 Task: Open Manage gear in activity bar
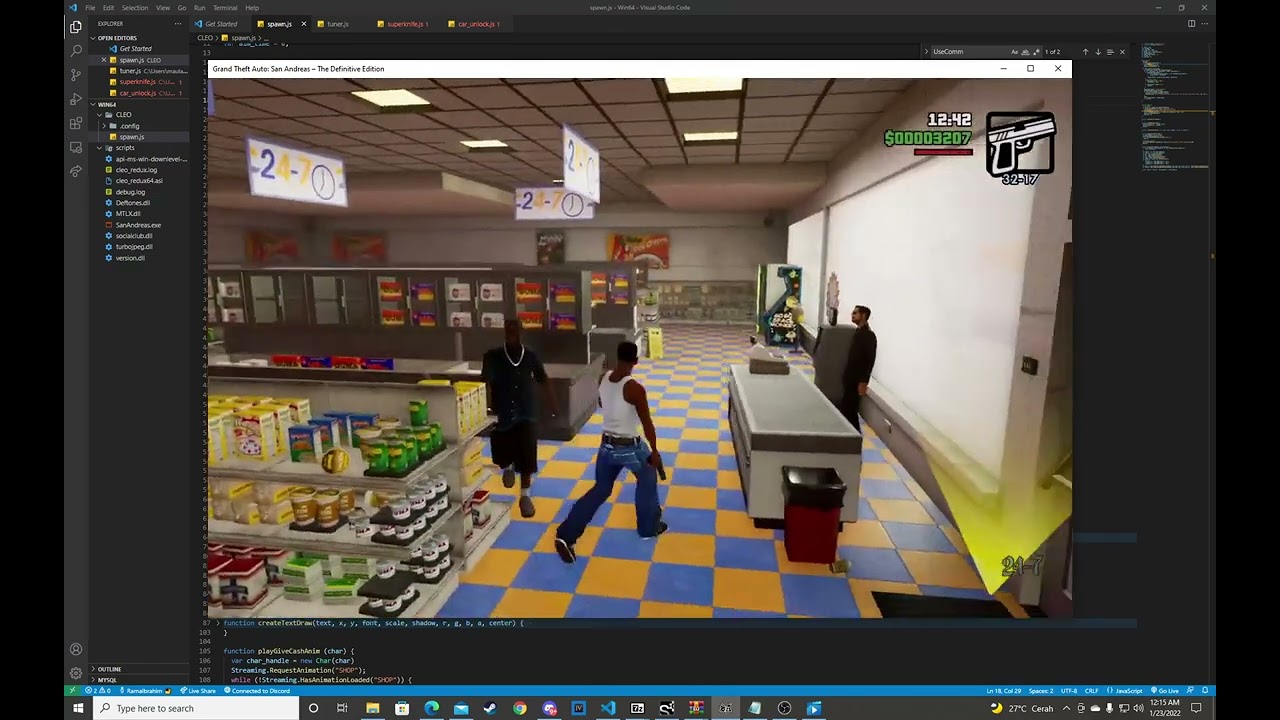click(76, 673)
